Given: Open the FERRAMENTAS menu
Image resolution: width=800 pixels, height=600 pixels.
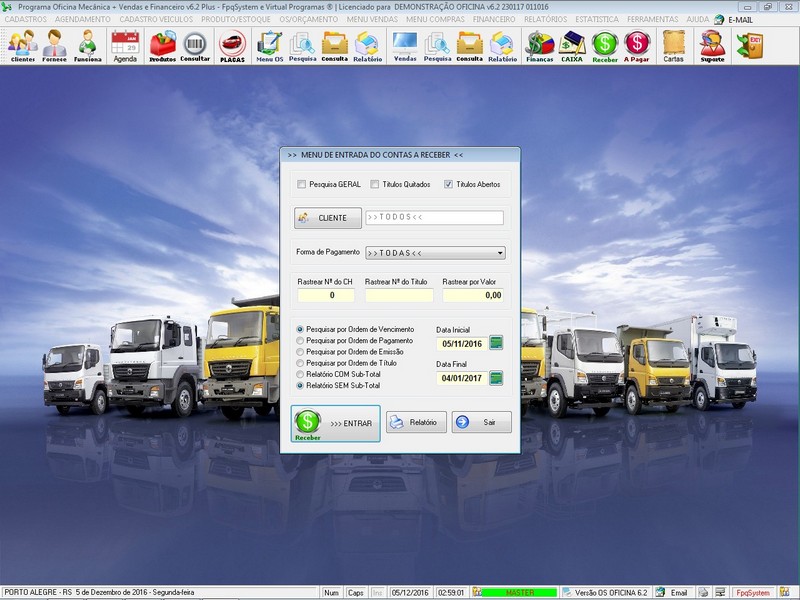Looking at the screenshot, I should (653, 19).
